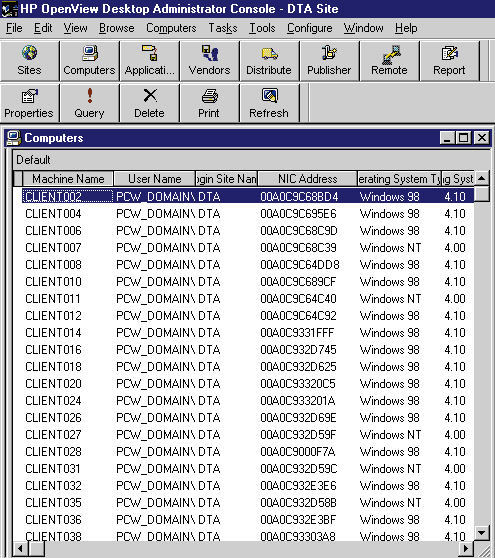Select the CLIENT008 row
Screen dimensions: 495x558
click(248, 265)
